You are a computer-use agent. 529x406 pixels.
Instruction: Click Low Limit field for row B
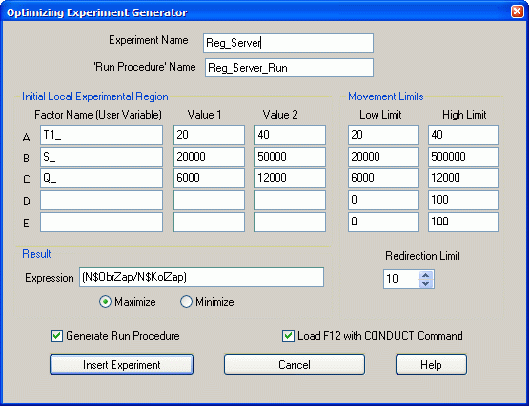pos(384,157)
